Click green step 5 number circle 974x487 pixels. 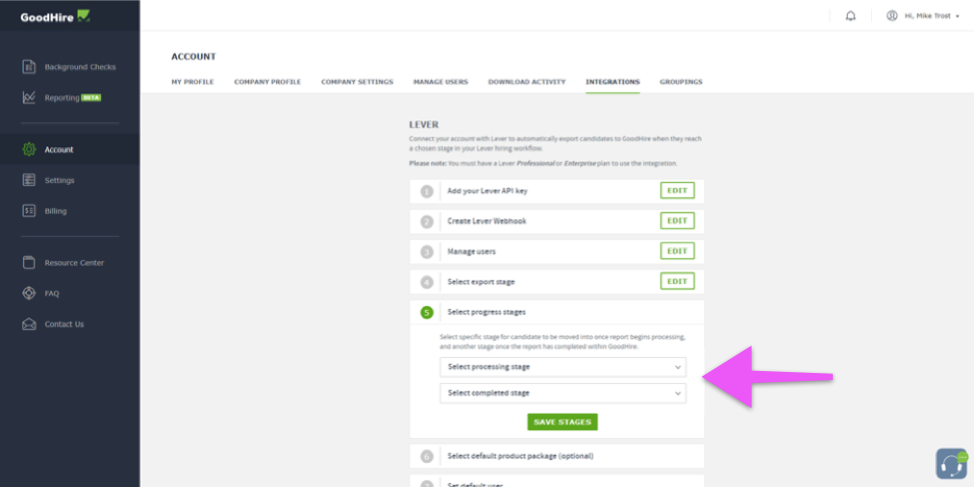pos(427,312)
